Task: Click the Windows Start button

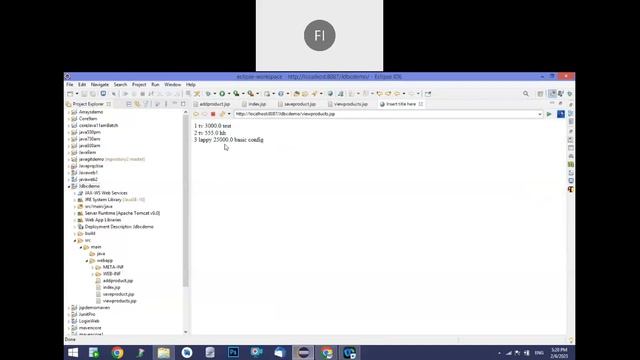Action: pos(73,353)
